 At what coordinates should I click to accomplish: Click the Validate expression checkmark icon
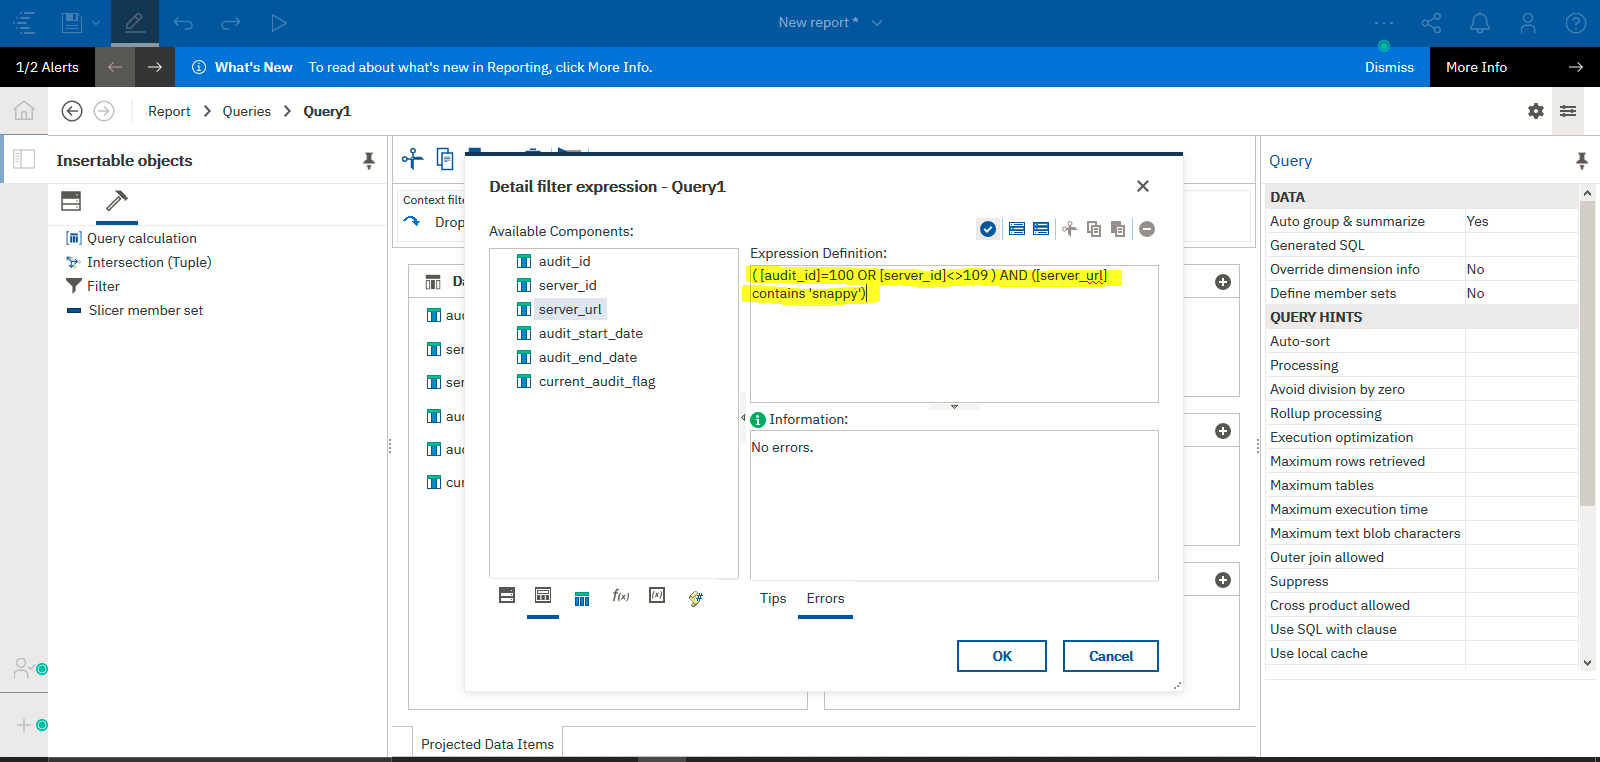click(x=987, y=229)
